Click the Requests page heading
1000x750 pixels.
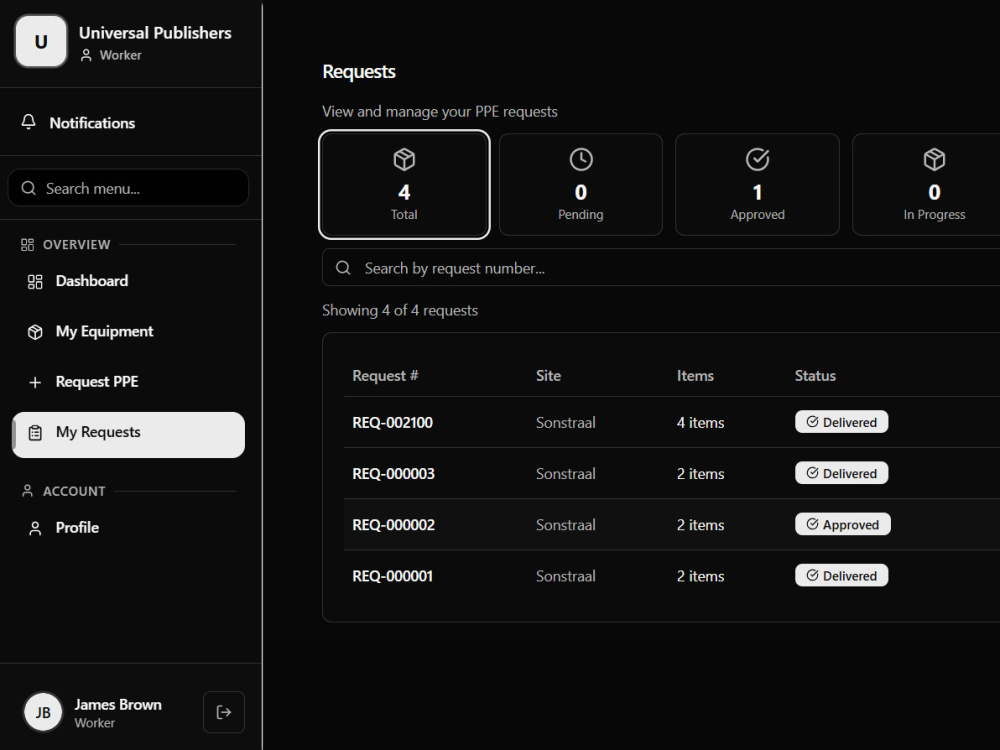359,71
